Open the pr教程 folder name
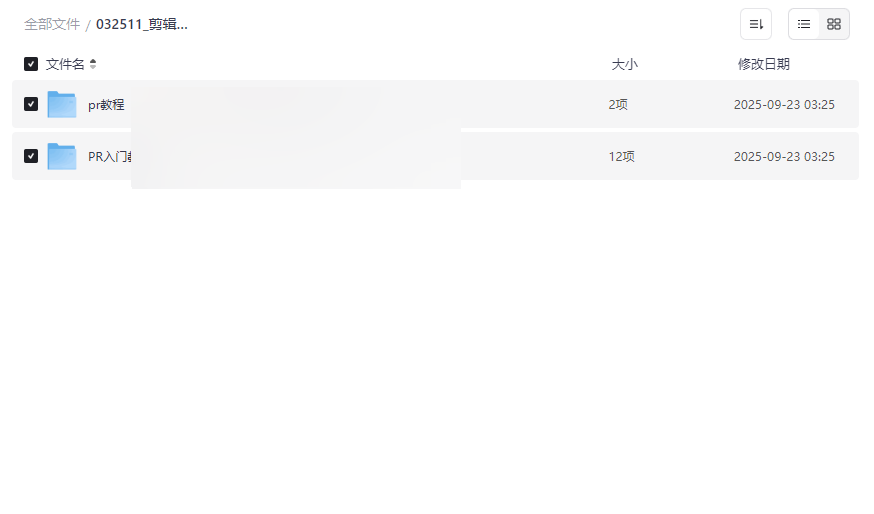Image resolution: width=874 pixels, height=514 pixels. (x=106, y=104)
